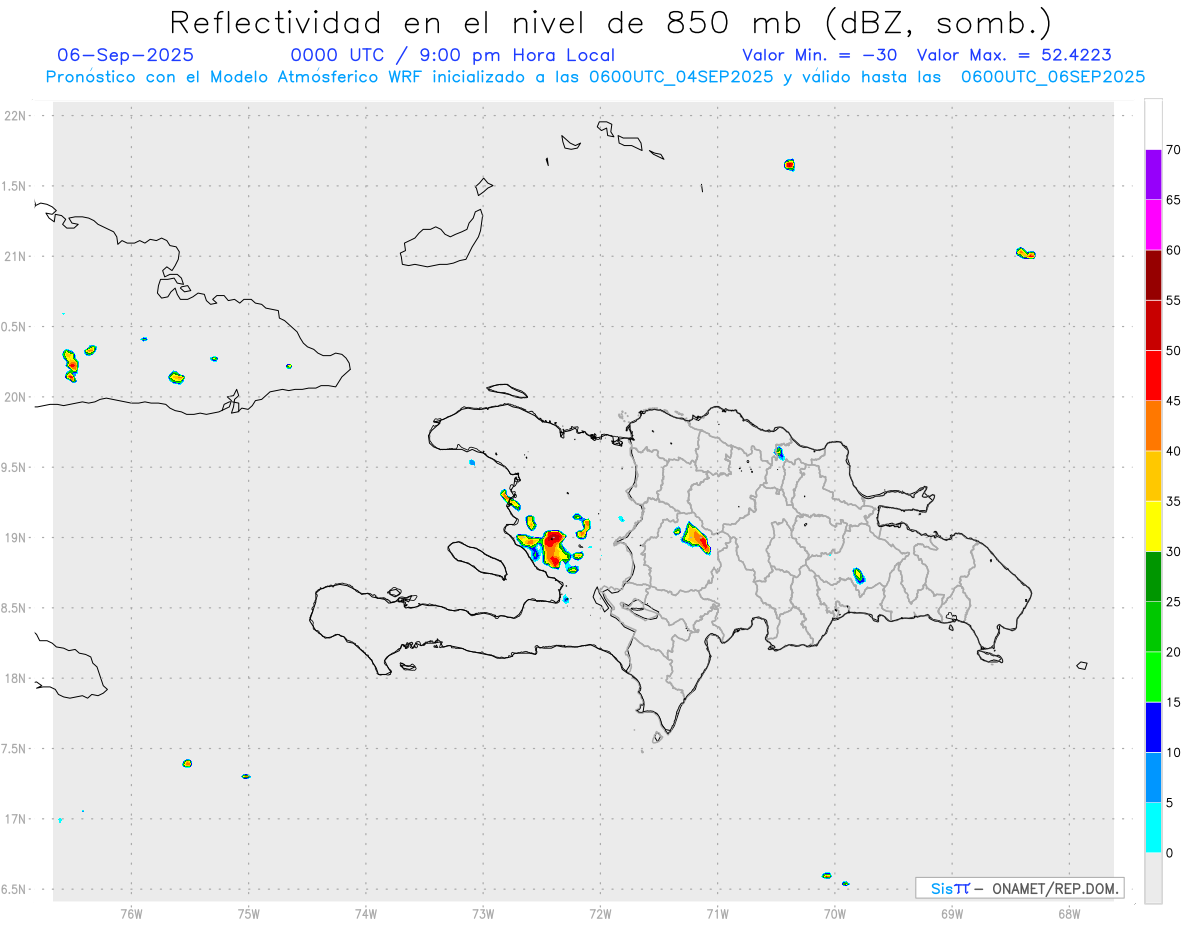1200x927 pixels.
Task: Click the reflectivity cell near 18.7N 69.8W
Action: 858,575
